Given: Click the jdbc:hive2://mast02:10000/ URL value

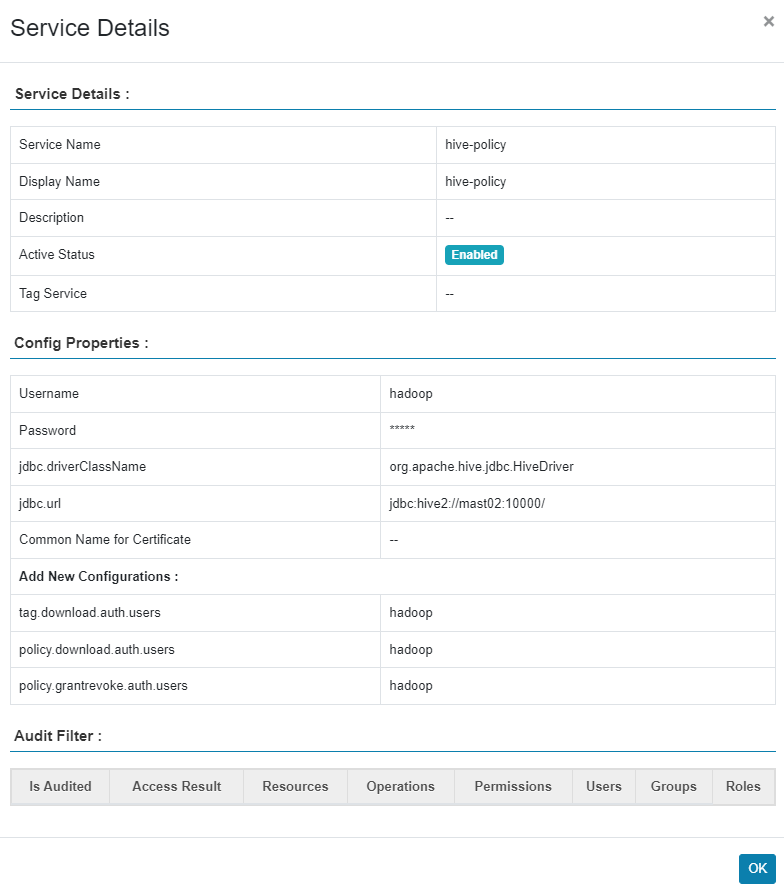Looking at the screenshot, I should click(467, 503).
